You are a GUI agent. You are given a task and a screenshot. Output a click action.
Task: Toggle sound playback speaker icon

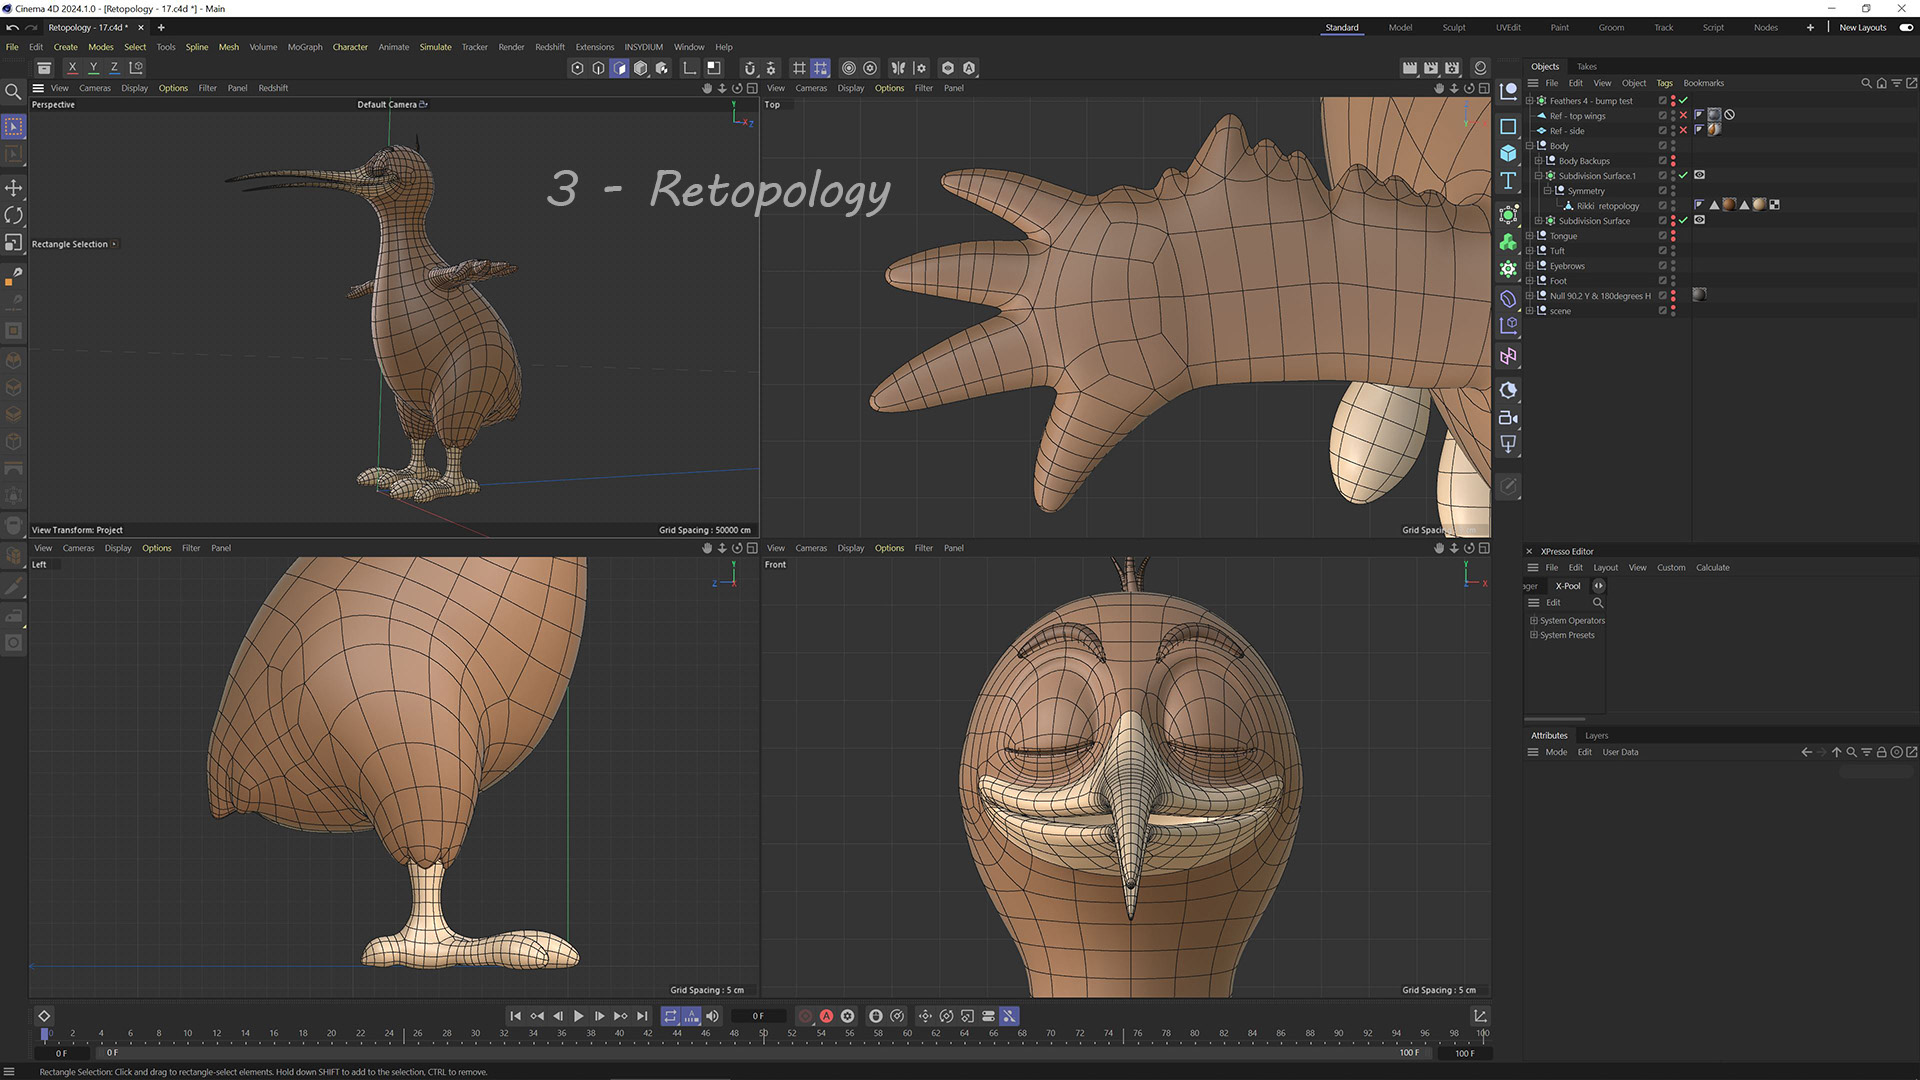point(712,1016)
